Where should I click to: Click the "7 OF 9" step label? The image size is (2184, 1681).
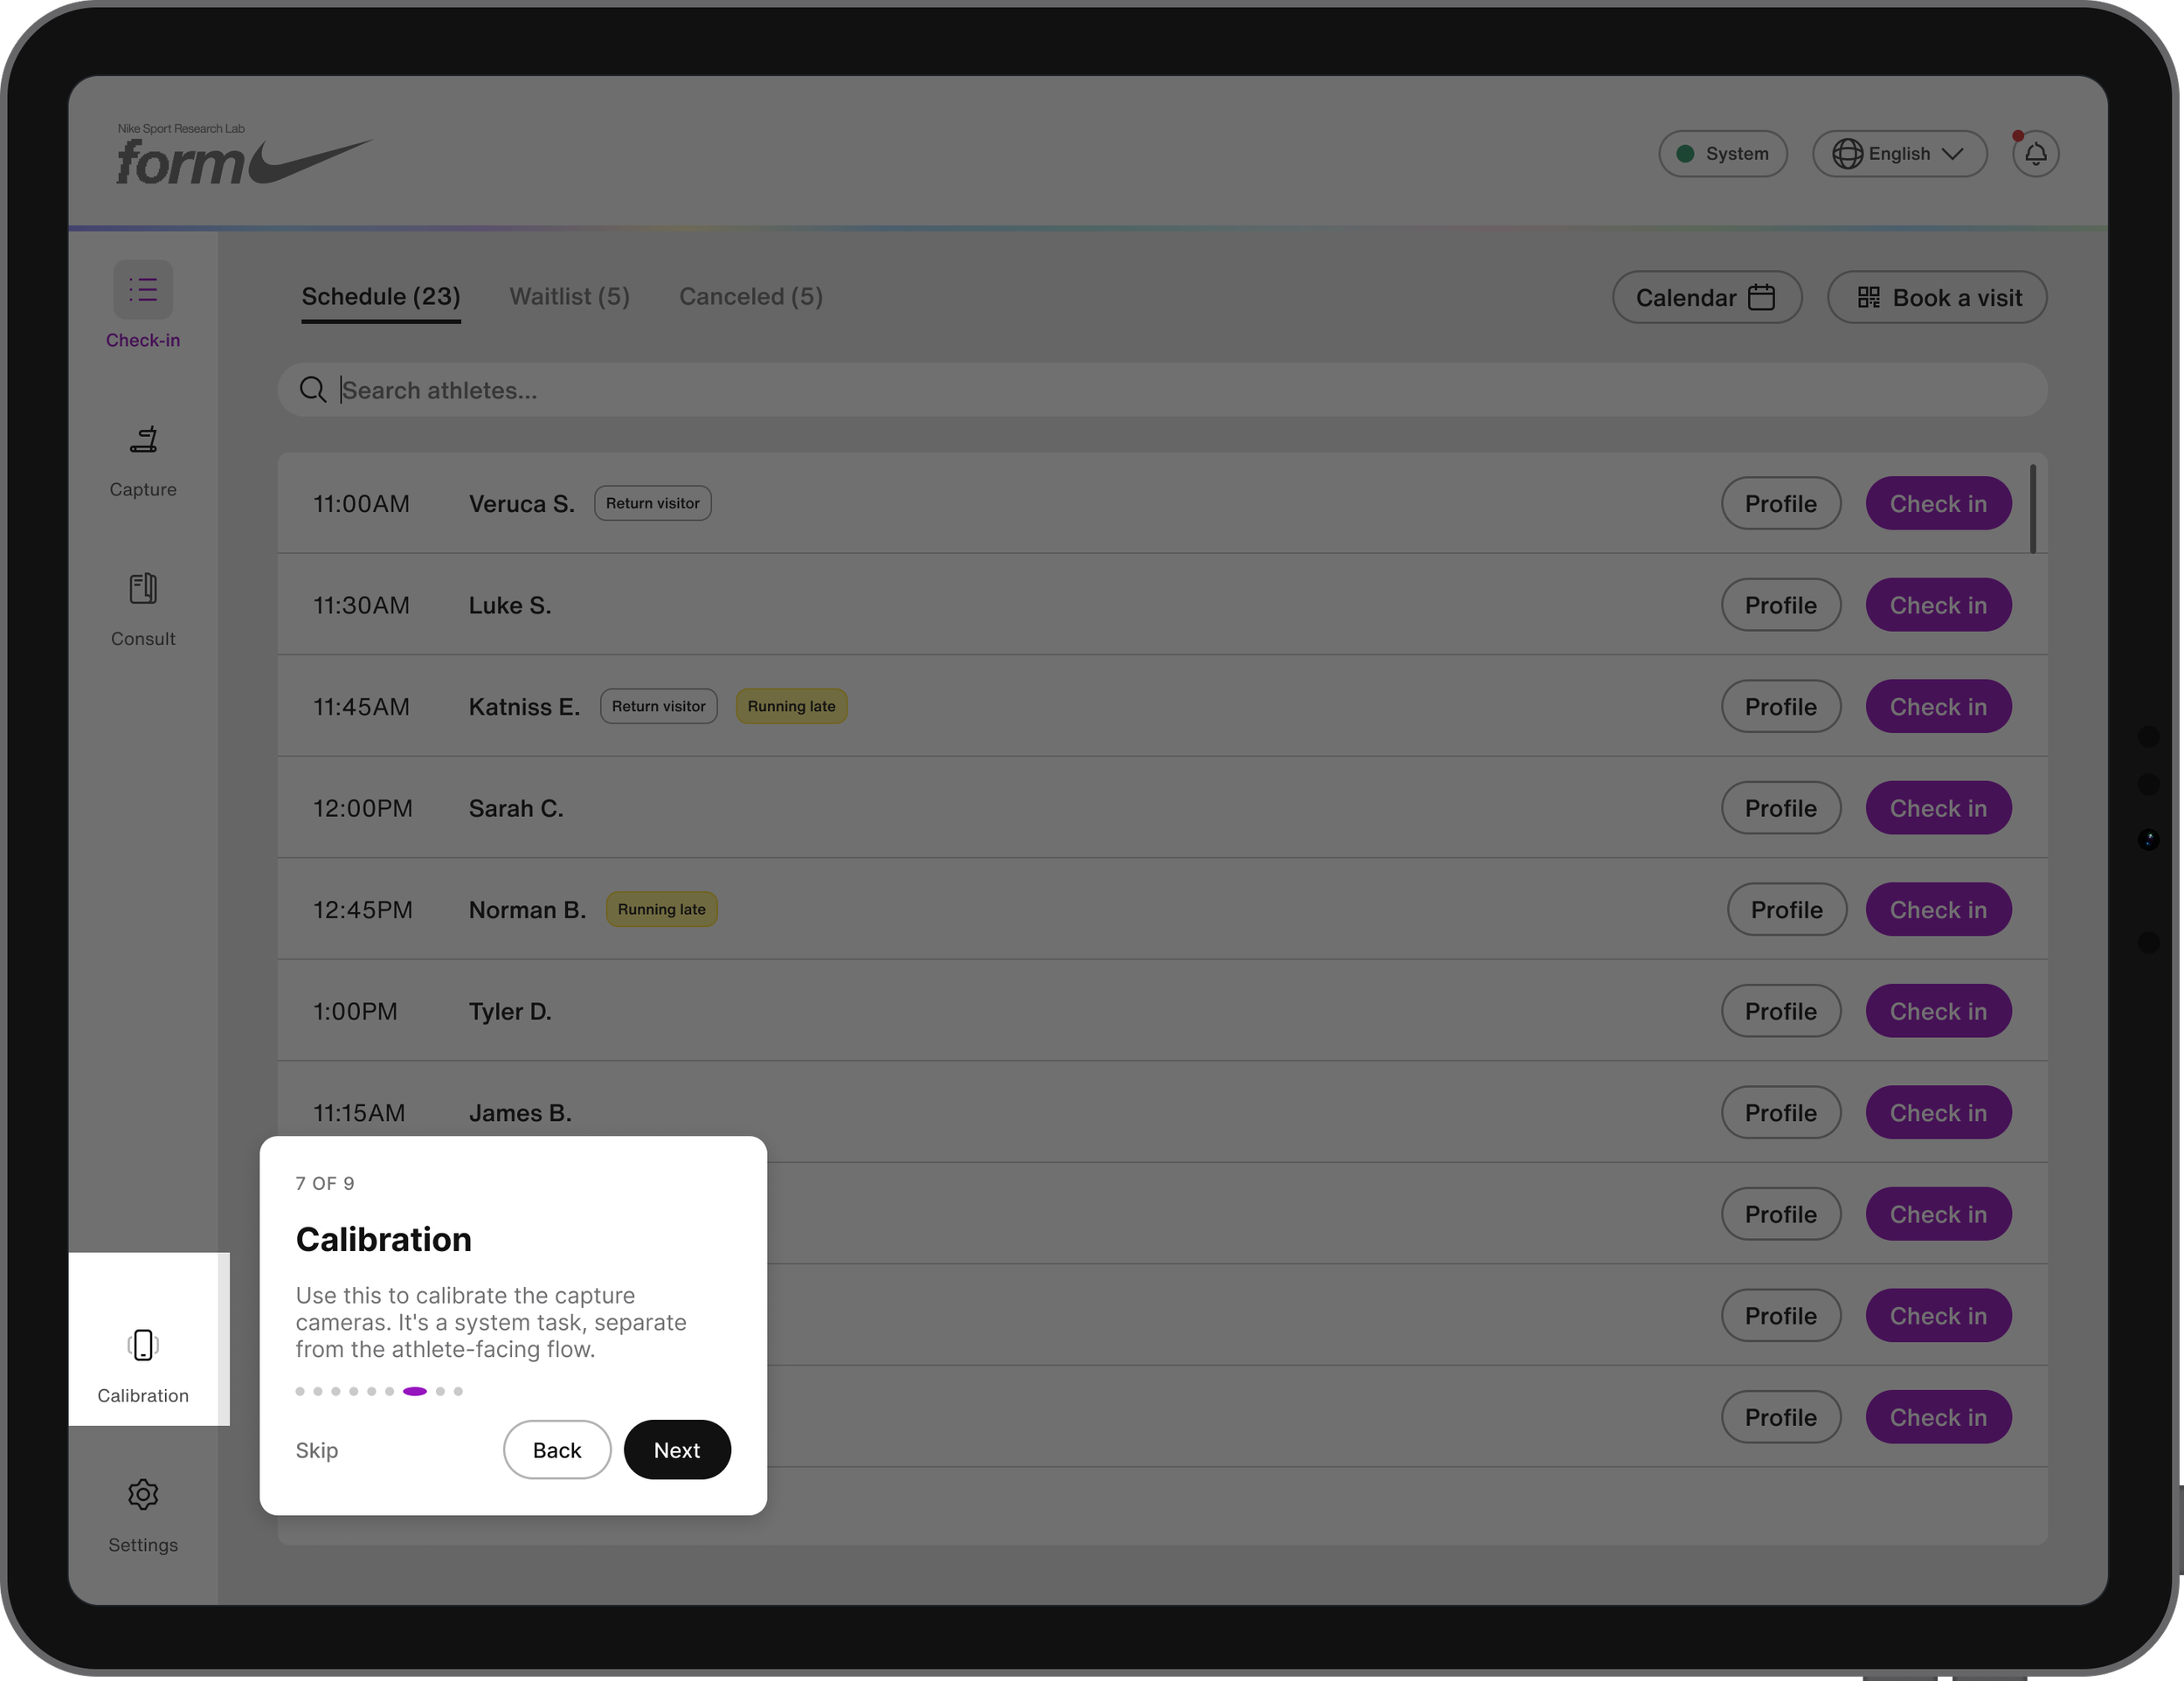[x=325, y=1183]
